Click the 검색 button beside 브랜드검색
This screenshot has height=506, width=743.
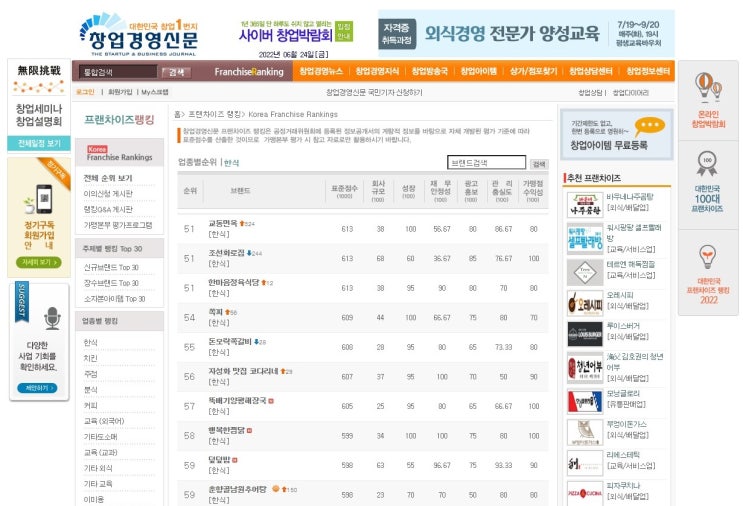click(539, 164)
